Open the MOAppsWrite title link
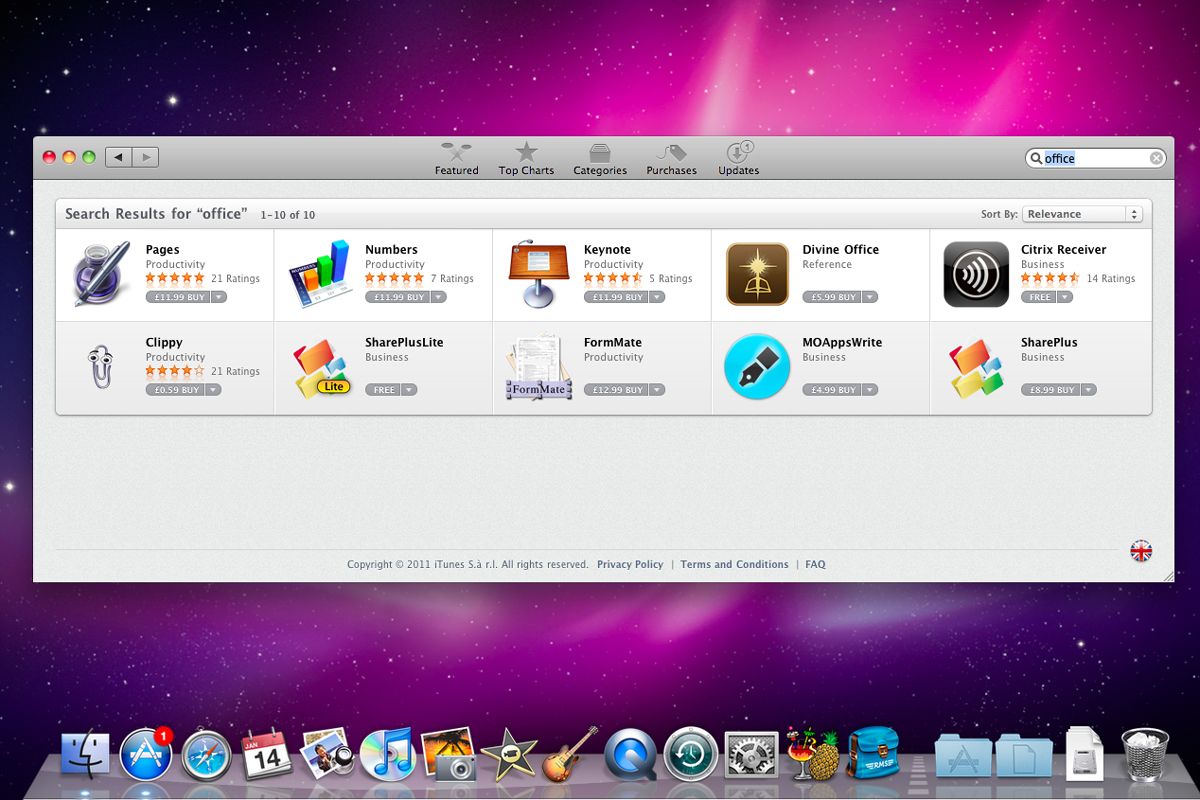Image resolution: width=1200 pixels, height=800 pixels. pos(842,342)
